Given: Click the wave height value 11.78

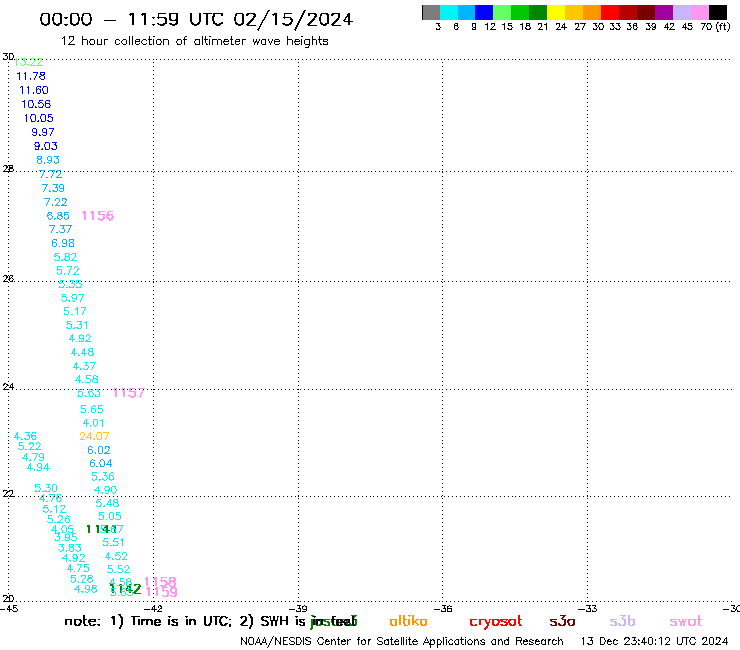Looking at the screenshot, I should tap(31, 76).
